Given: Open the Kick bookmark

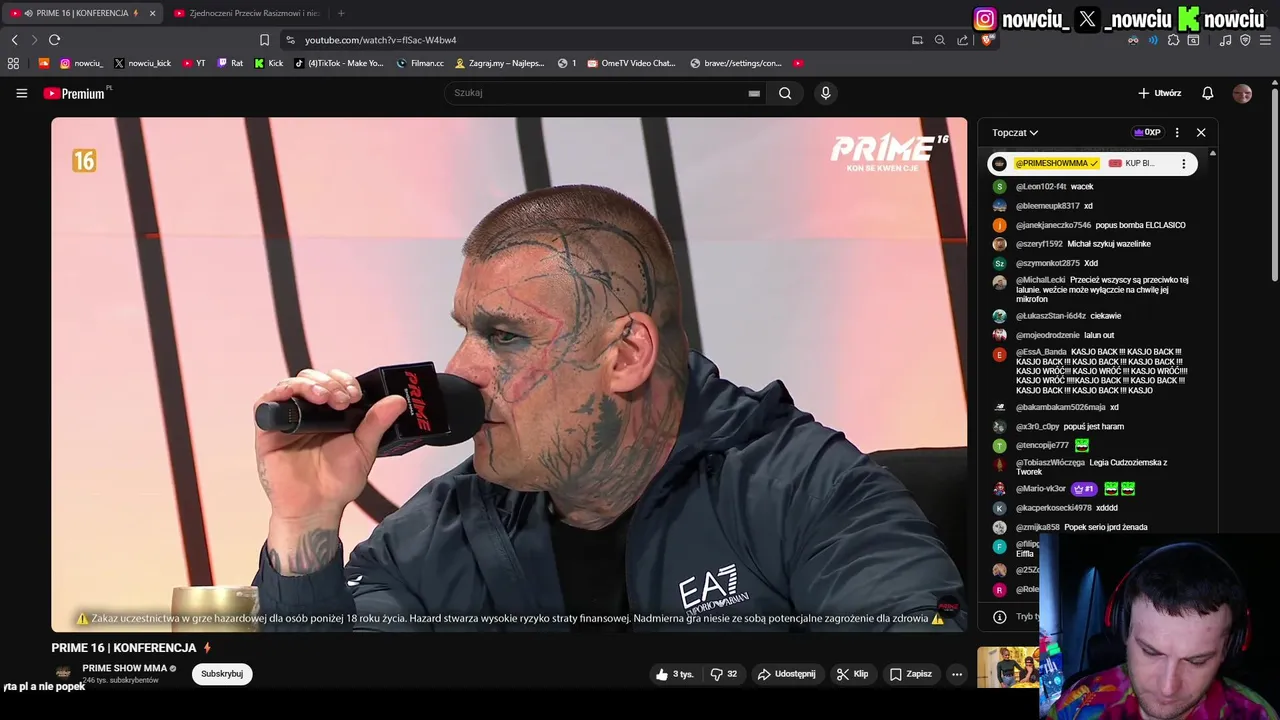Looking at the screenshot, I should pos(268,63).
